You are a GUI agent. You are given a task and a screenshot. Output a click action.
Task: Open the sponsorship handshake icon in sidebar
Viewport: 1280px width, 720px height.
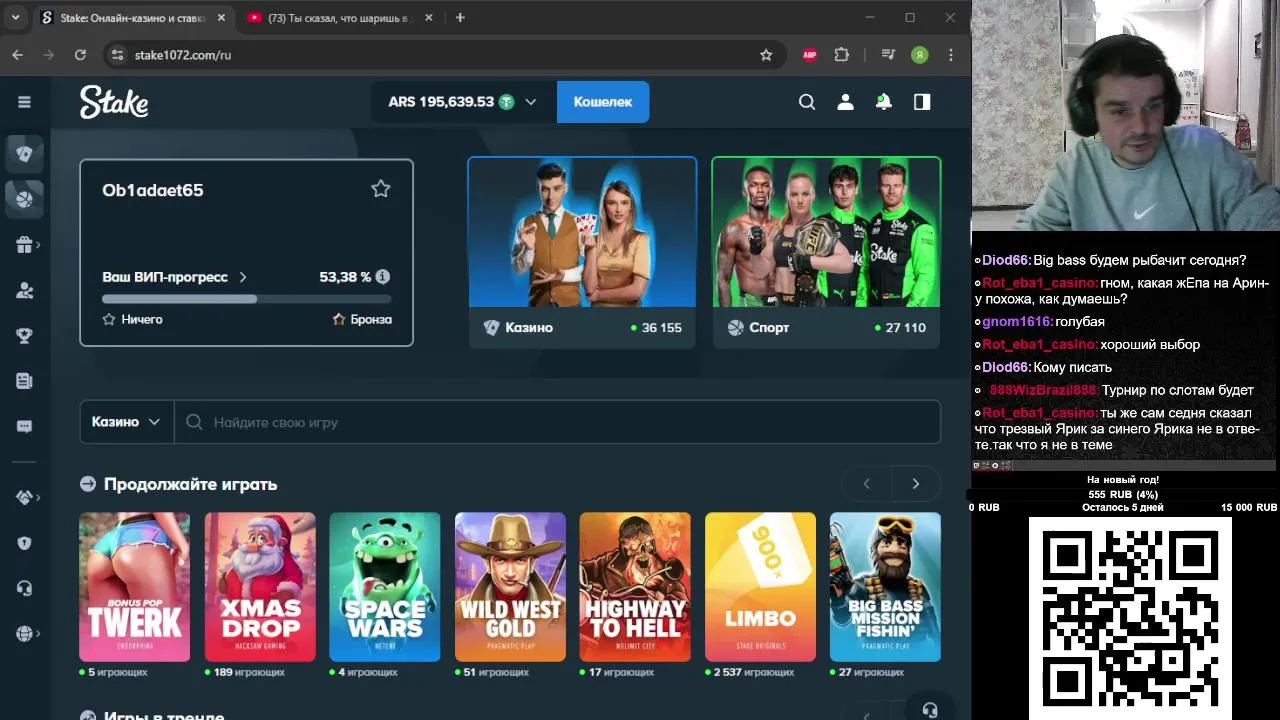[x=24, y=497]
